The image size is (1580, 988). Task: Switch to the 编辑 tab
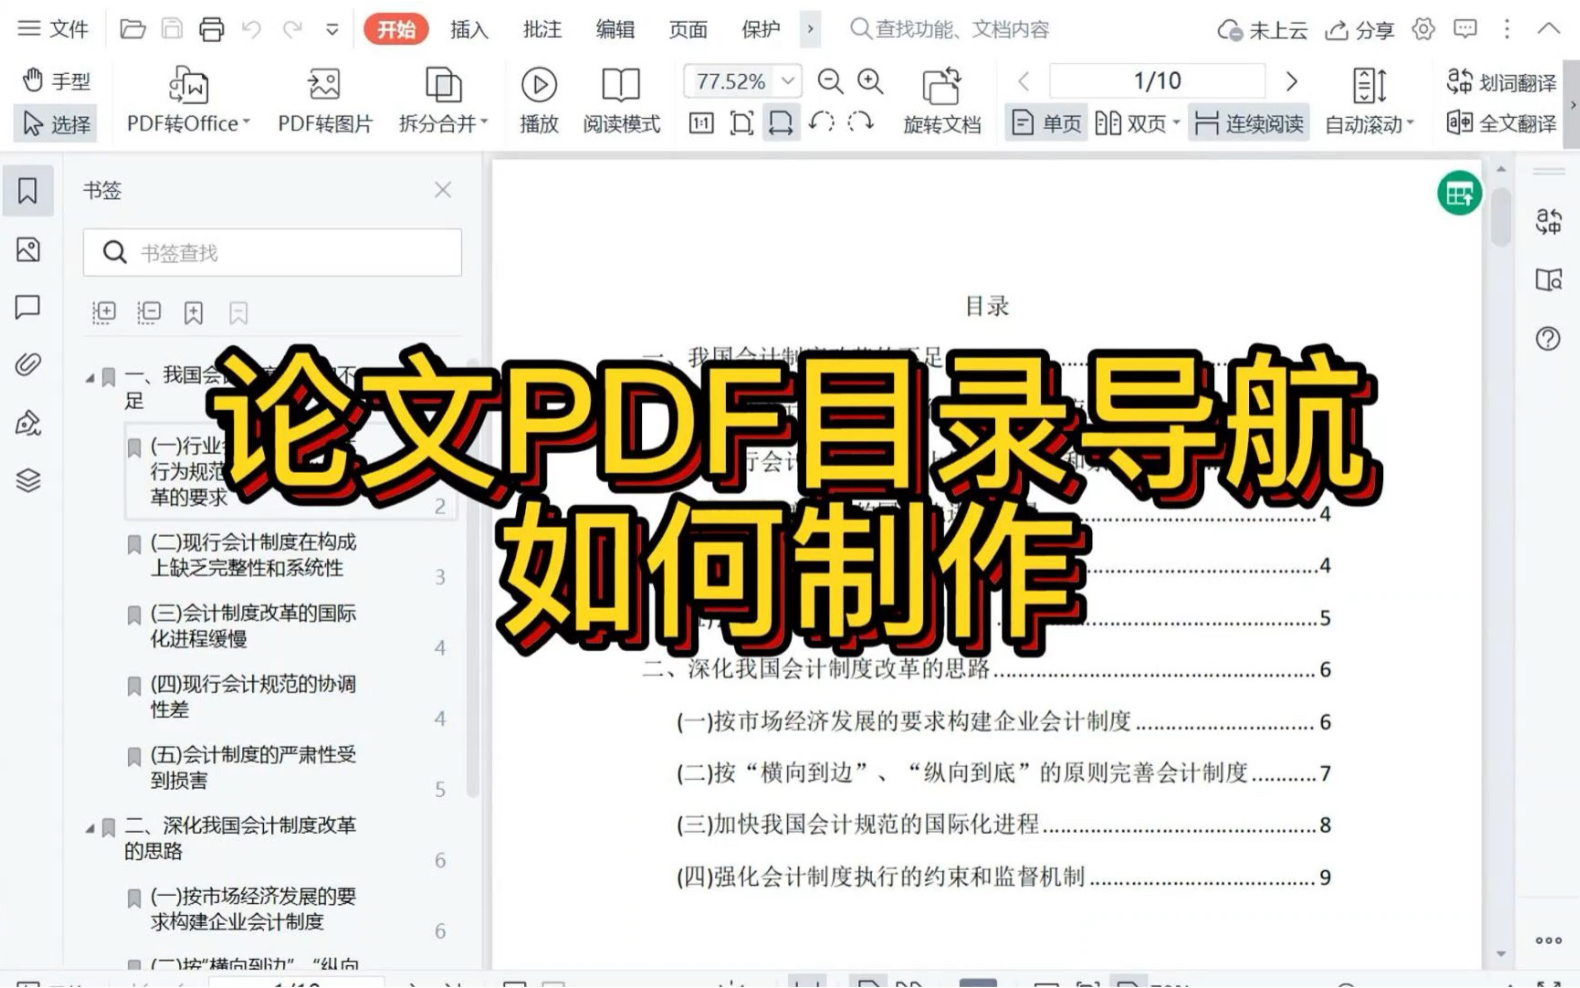(615, 29)
